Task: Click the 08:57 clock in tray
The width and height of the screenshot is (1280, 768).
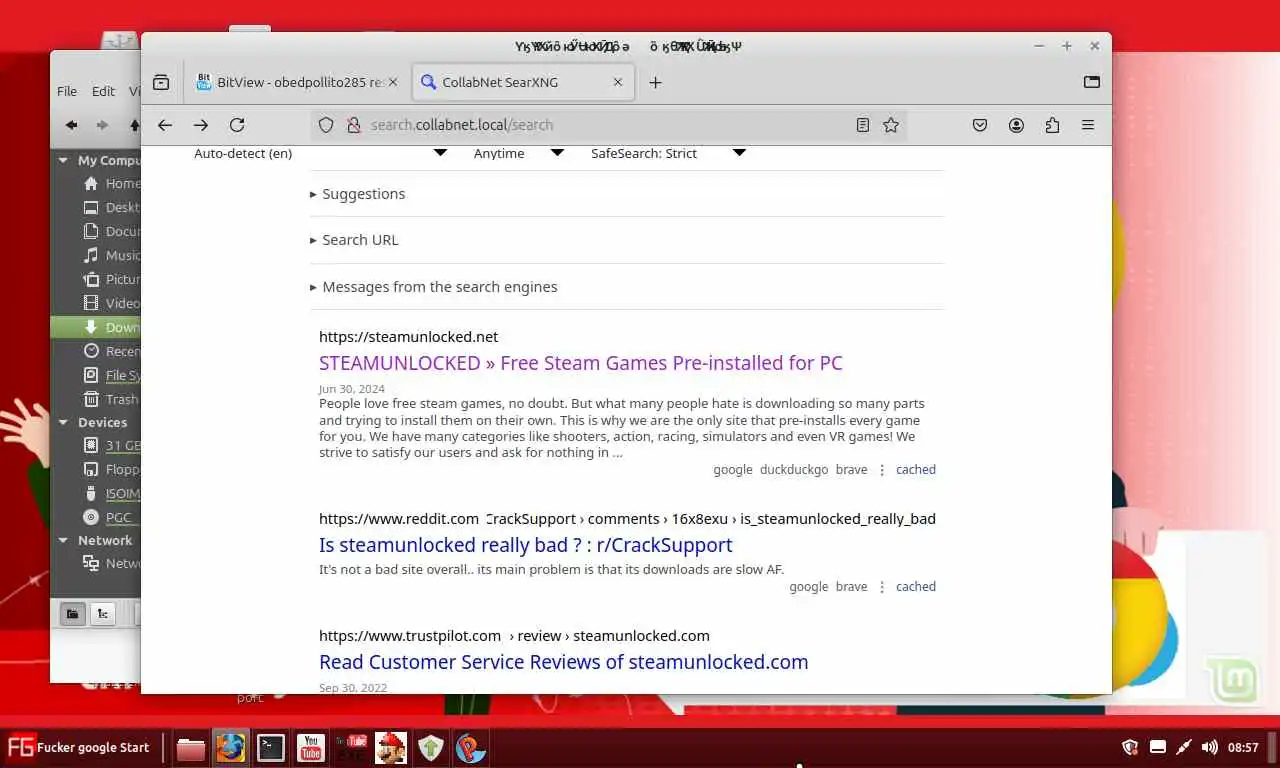Action: (x=1243, y=747)
